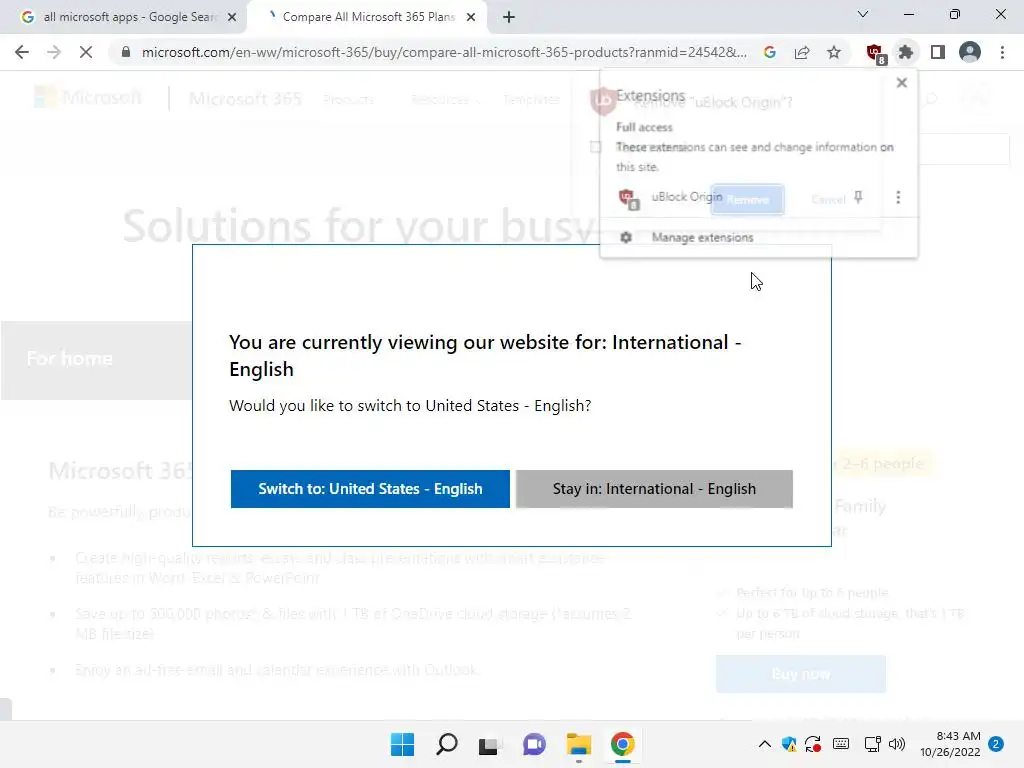Open the clock showing 8:43 AM
Viewport: 1024px width, 768px height.
[950, 744]
